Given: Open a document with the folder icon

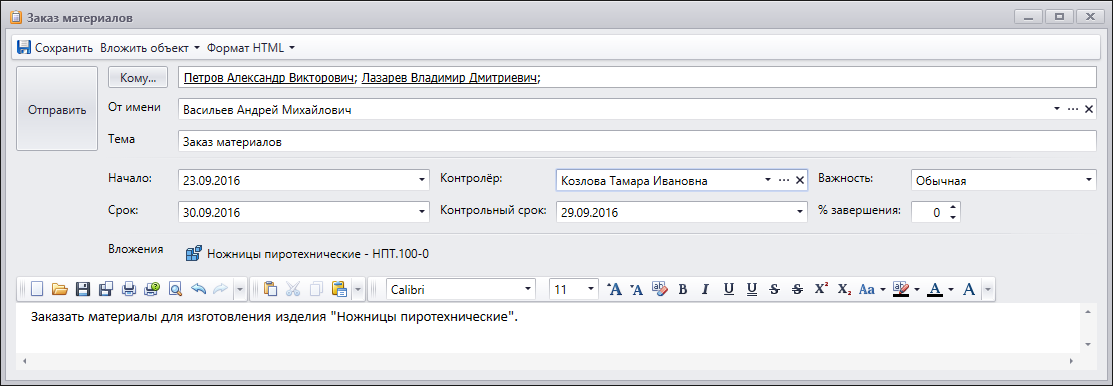Looking at the screenshot, I should 60,289.
